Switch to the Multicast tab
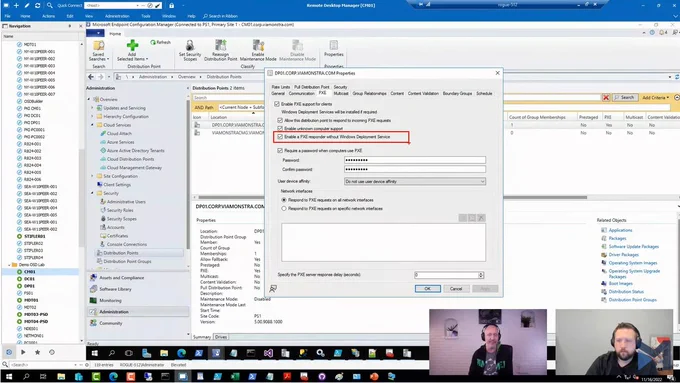The image size is (680, 383). pos(341,93)
